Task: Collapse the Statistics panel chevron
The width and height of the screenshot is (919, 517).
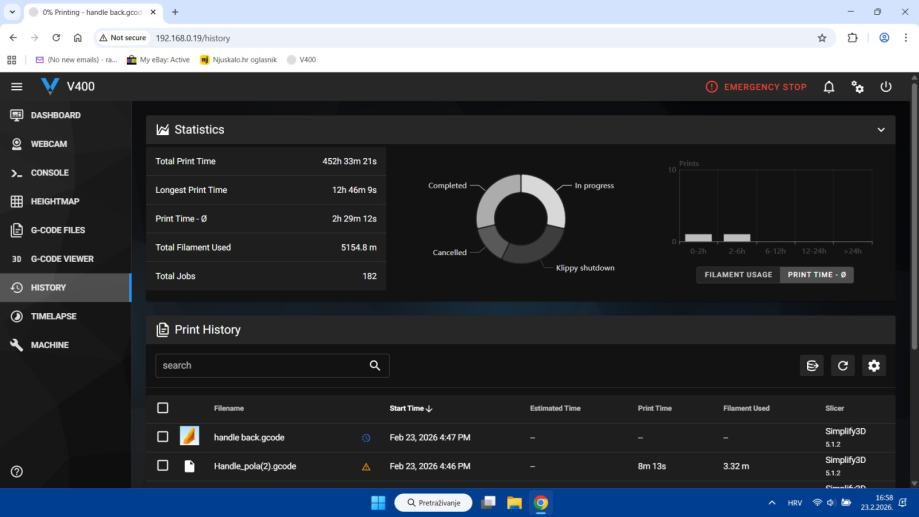Action: (881, 130)
